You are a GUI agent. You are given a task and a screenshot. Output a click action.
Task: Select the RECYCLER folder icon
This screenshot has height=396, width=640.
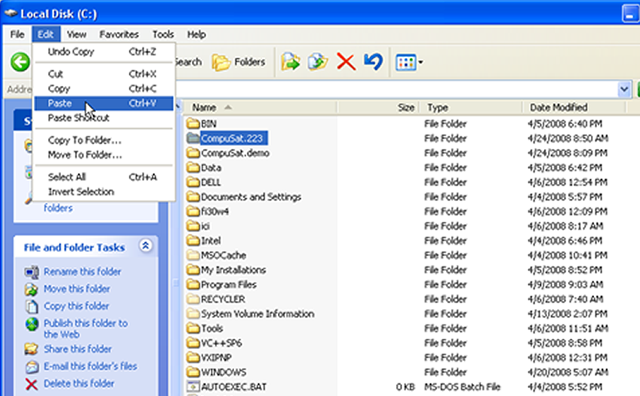pos(193,299)
